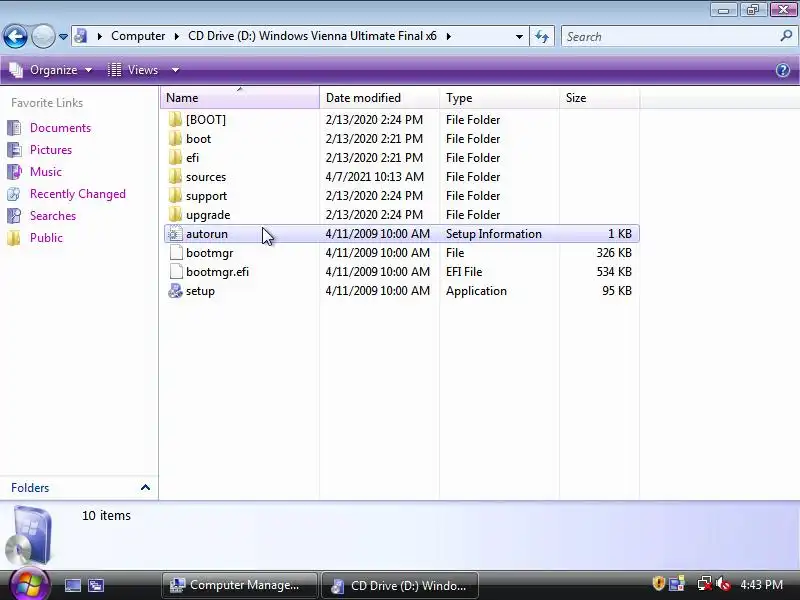Go back using the Back arrow button
Viewport: 800px width, 600px height.
click(x=15, y=37)
